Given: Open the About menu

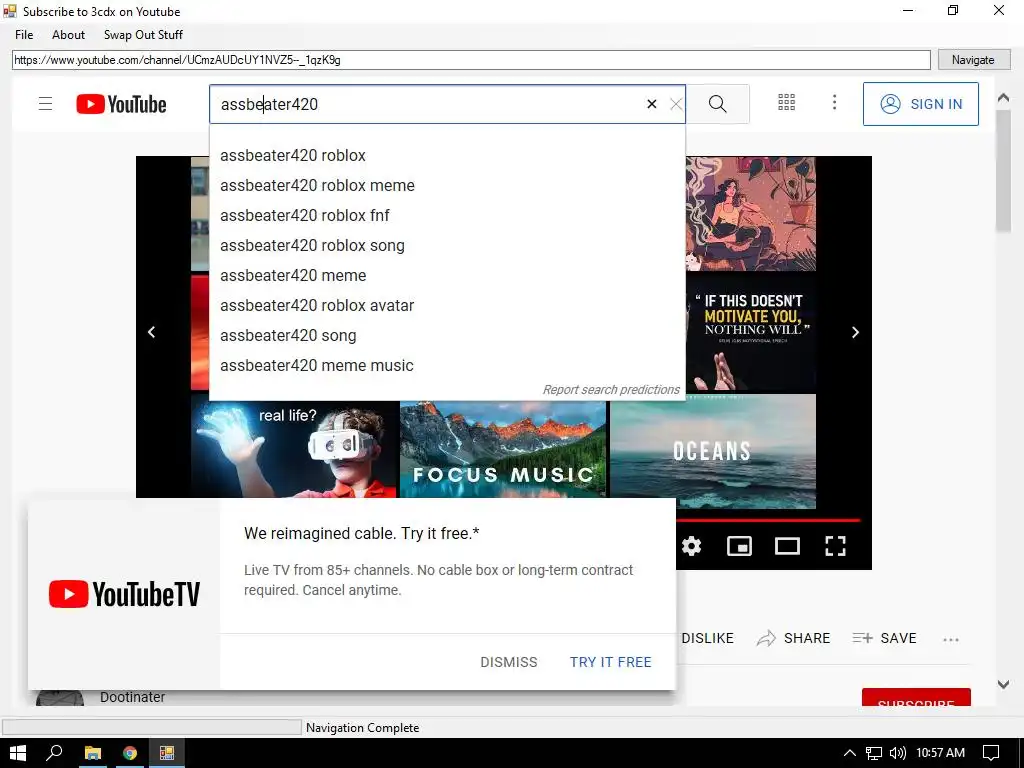Looking at the screenshot, I should point(69,35).
